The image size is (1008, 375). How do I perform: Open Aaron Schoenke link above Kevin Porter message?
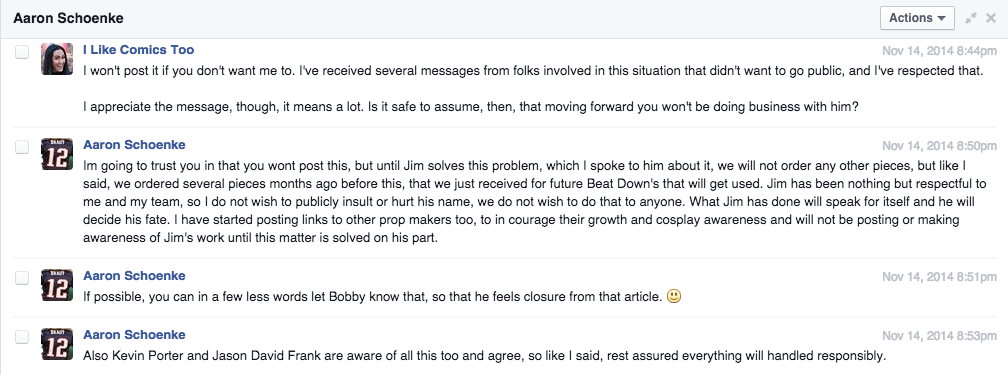(134, 334)
